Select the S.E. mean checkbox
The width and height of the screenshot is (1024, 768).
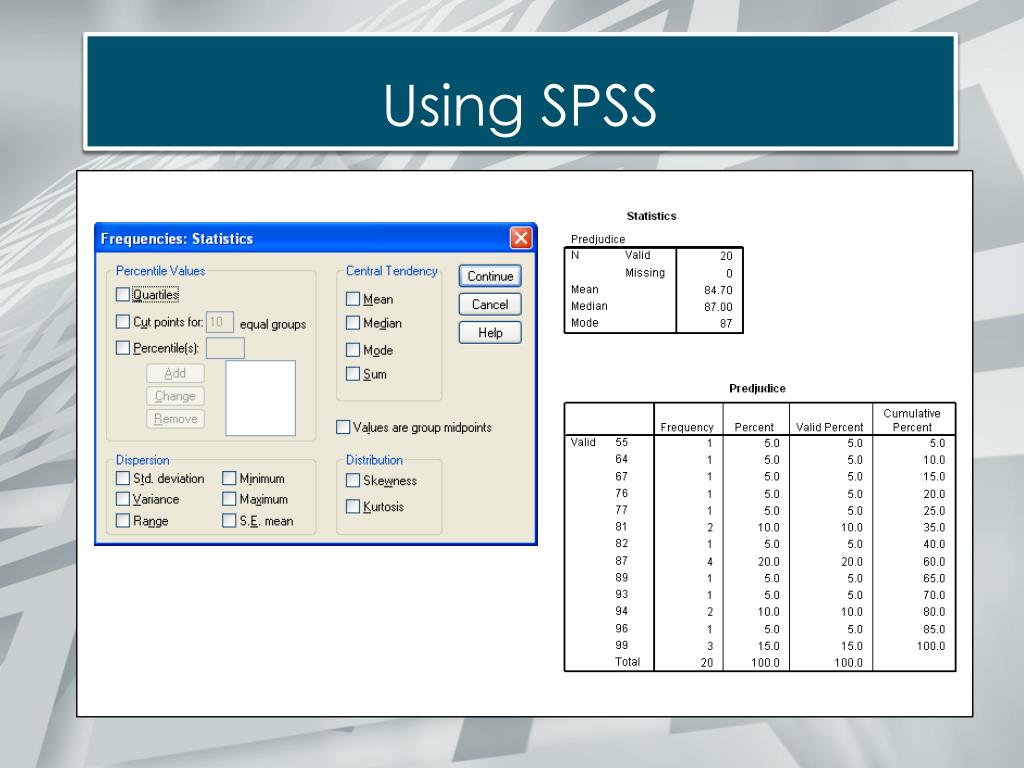pos(229,520)
